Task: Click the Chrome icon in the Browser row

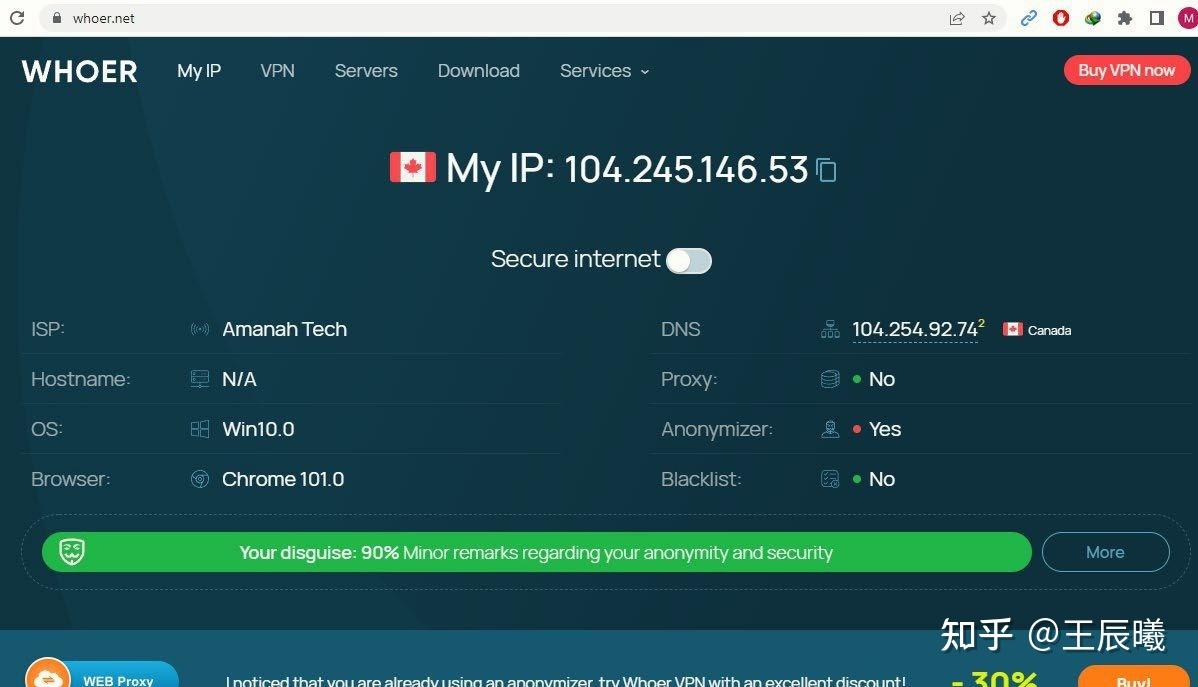Action: 199,479
